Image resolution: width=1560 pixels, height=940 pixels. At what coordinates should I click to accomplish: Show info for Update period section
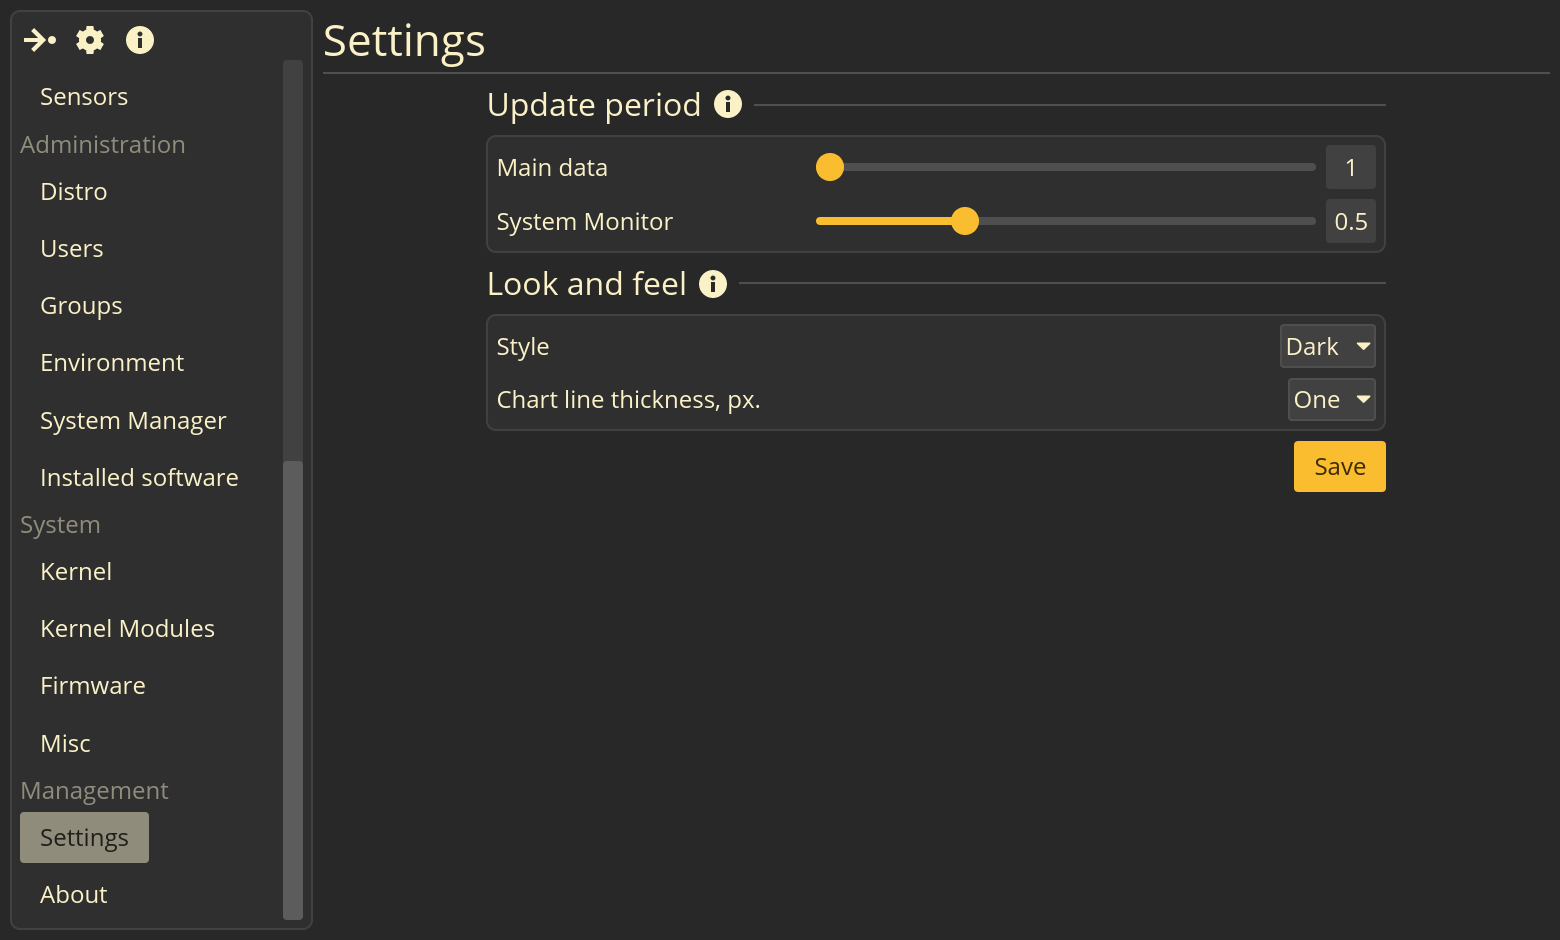pos(728,104)
